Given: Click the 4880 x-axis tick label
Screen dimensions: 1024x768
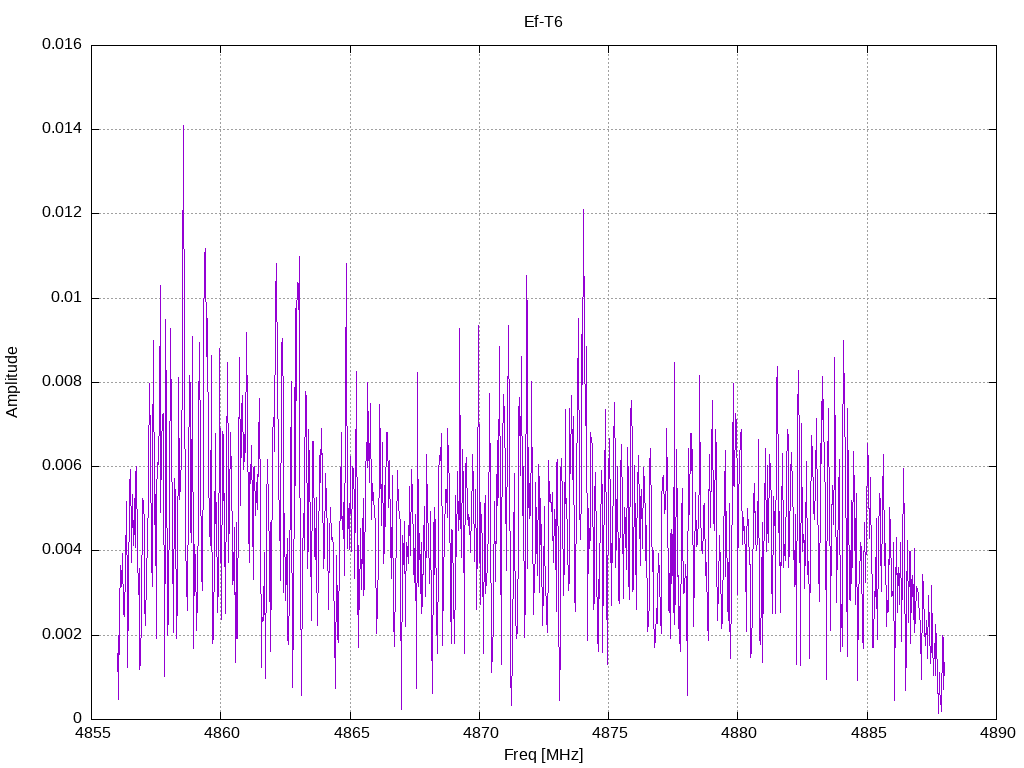Looking at the screenshot, I should (x=738, y=733).
